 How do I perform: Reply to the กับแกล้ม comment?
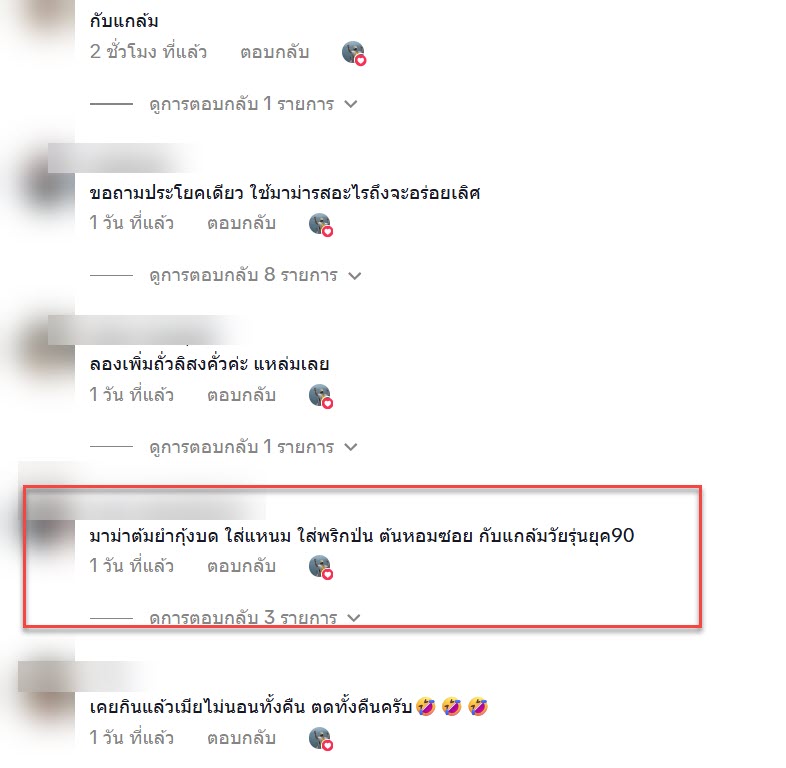[x=274, y=52]
